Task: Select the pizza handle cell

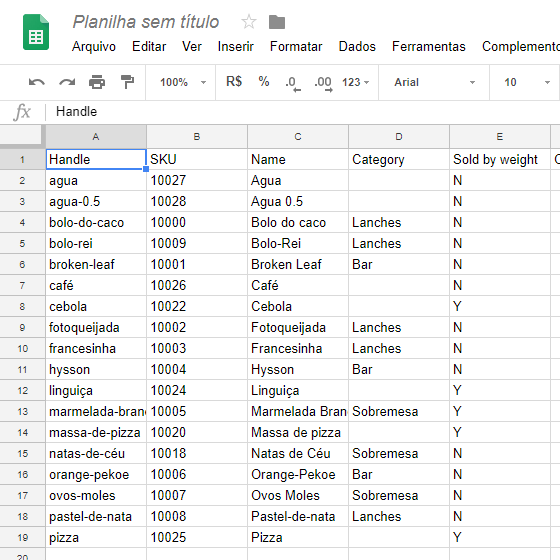Action: tap(96, 538)
